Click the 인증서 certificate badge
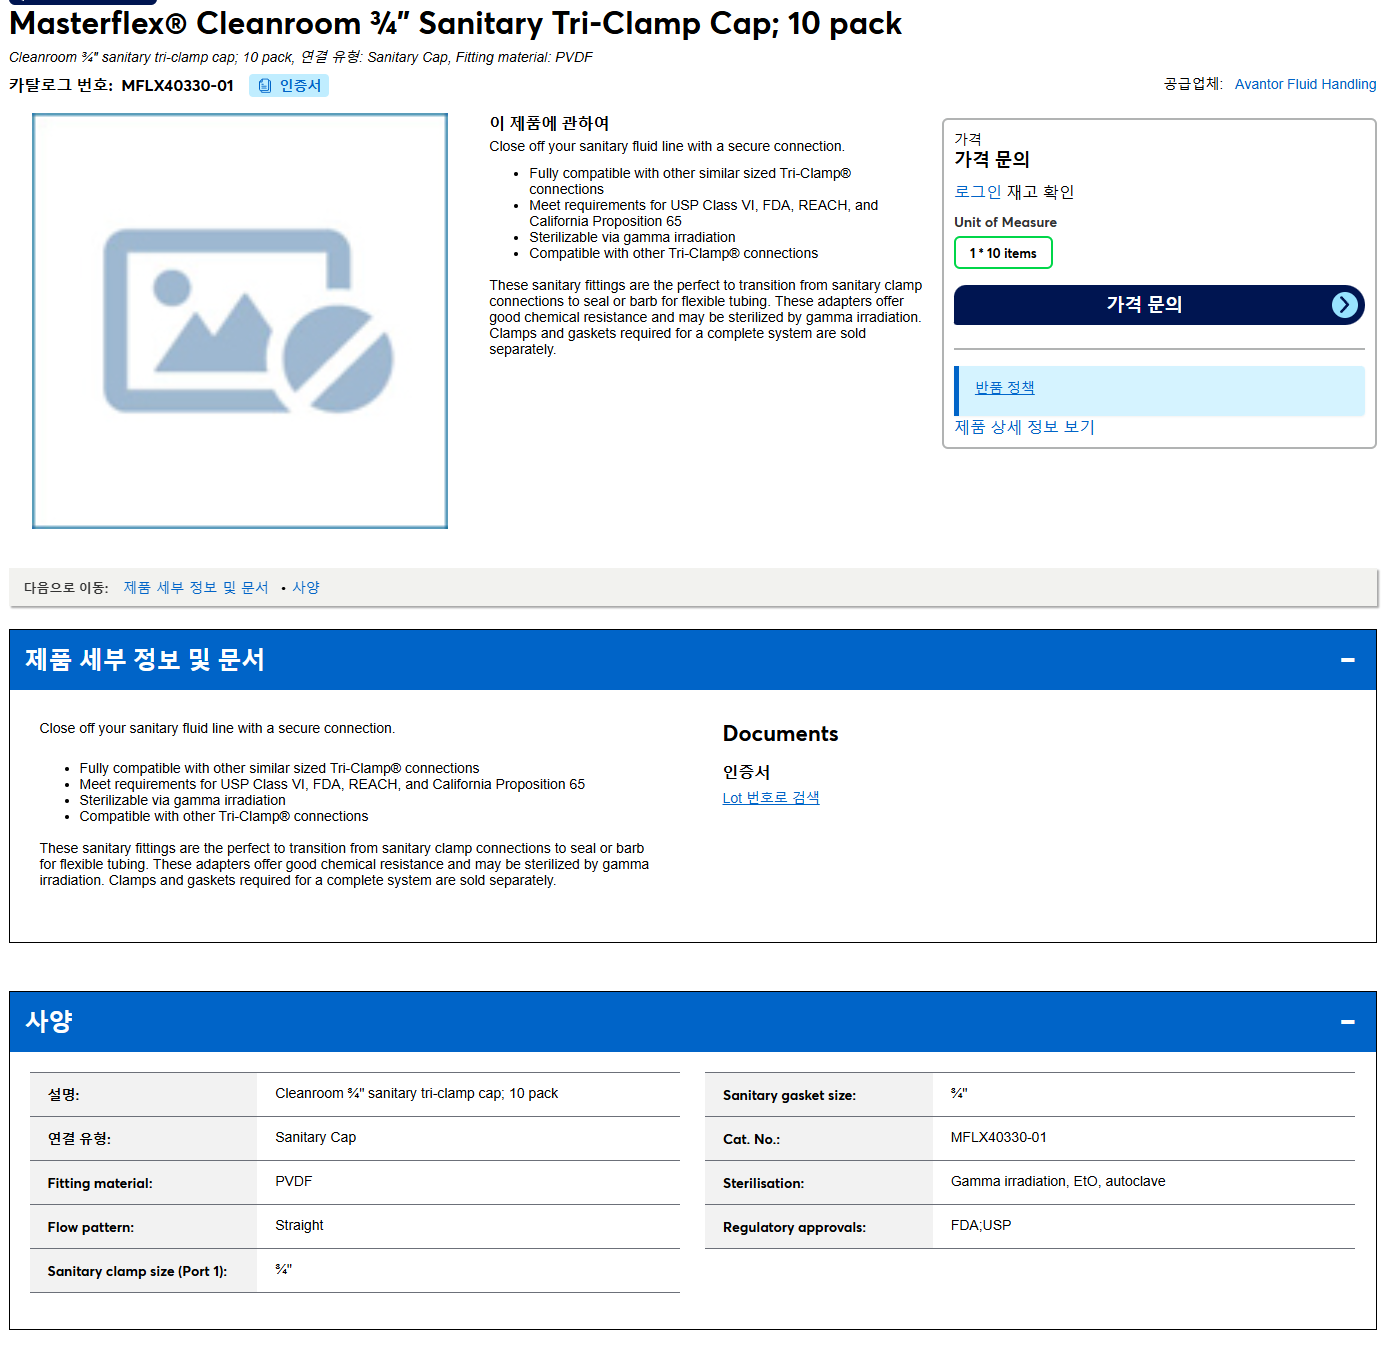This screenshot has width=1384, height=1350. click(x=289, y=86)
